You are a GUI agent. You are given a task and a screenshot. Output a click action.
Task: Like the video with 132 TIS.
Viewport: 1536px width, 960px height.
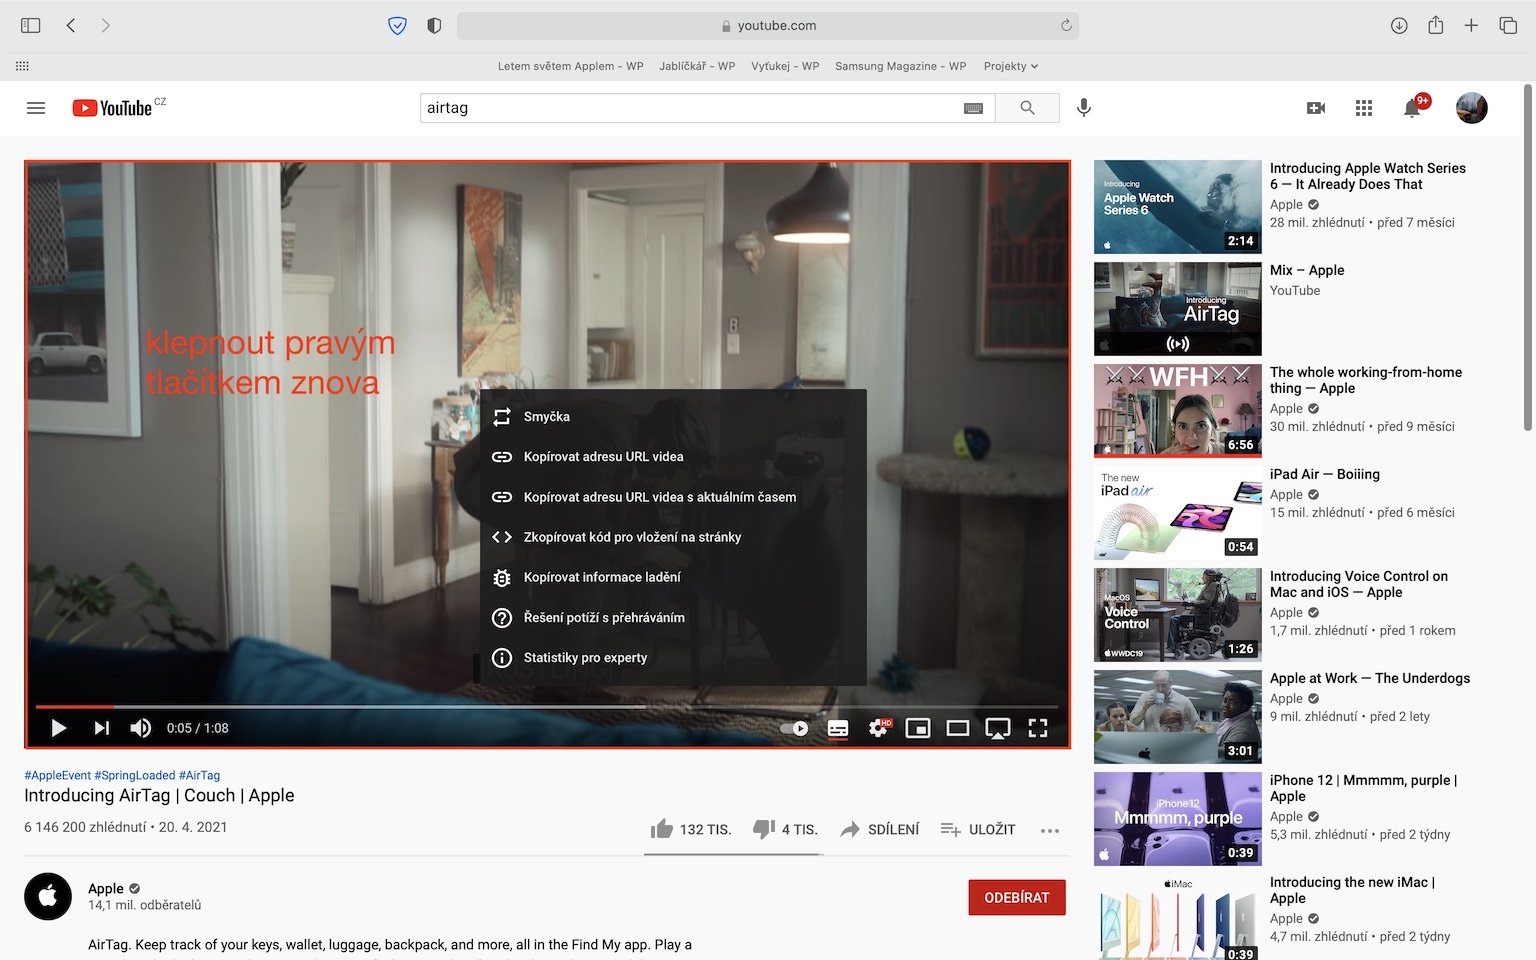pos(691,829)
